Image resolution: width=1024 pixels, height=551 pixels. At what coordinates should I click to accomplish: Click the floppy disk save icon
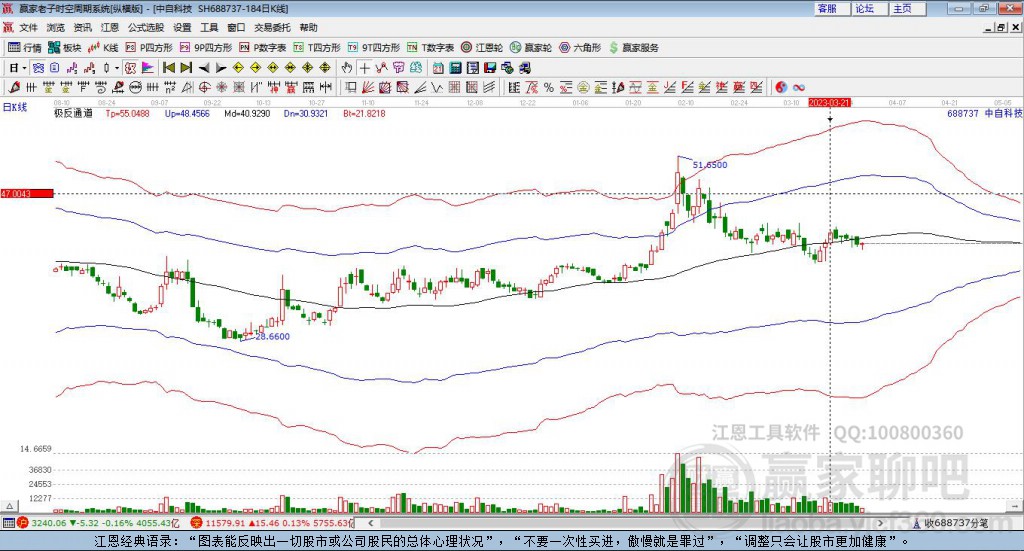click(x=490, y=68)
